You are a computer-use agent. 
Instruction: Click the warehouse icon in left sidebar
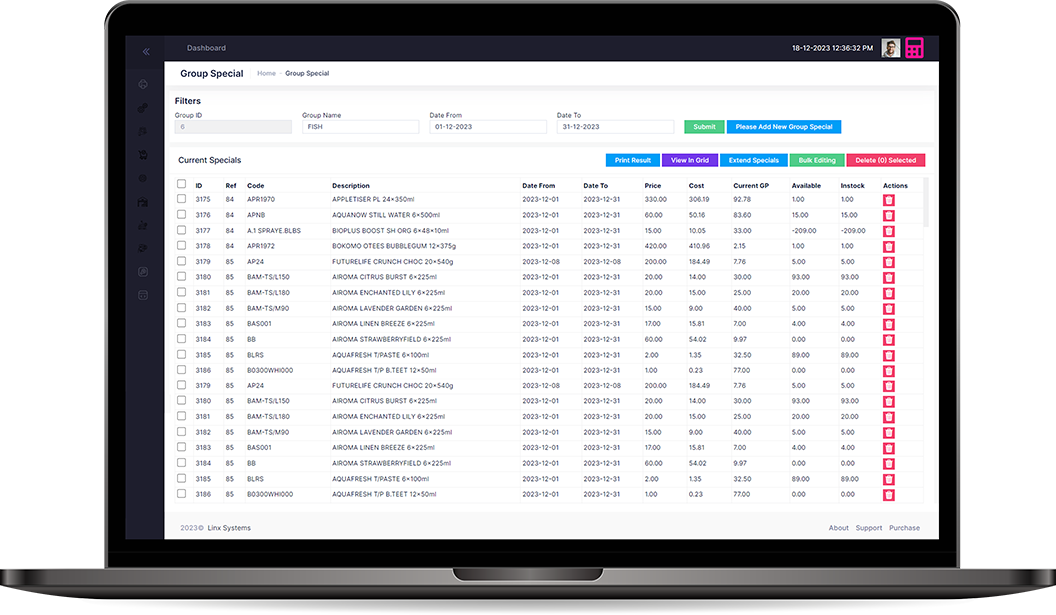(x=143, y=202)
